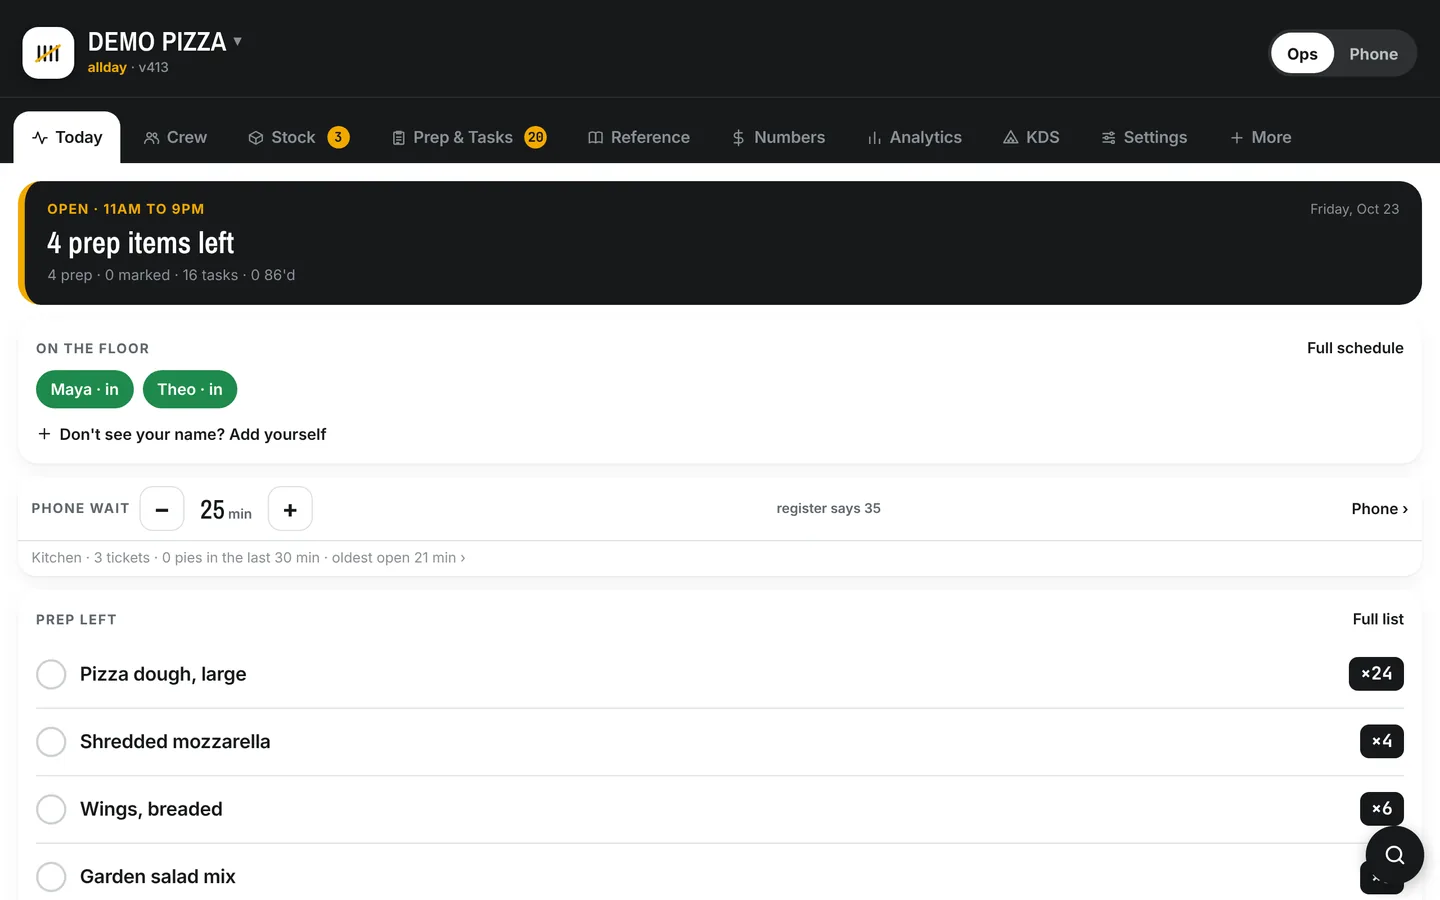Open the Stock tab
The height and width of the screenshot is (900, 1440).
point(298,137)
